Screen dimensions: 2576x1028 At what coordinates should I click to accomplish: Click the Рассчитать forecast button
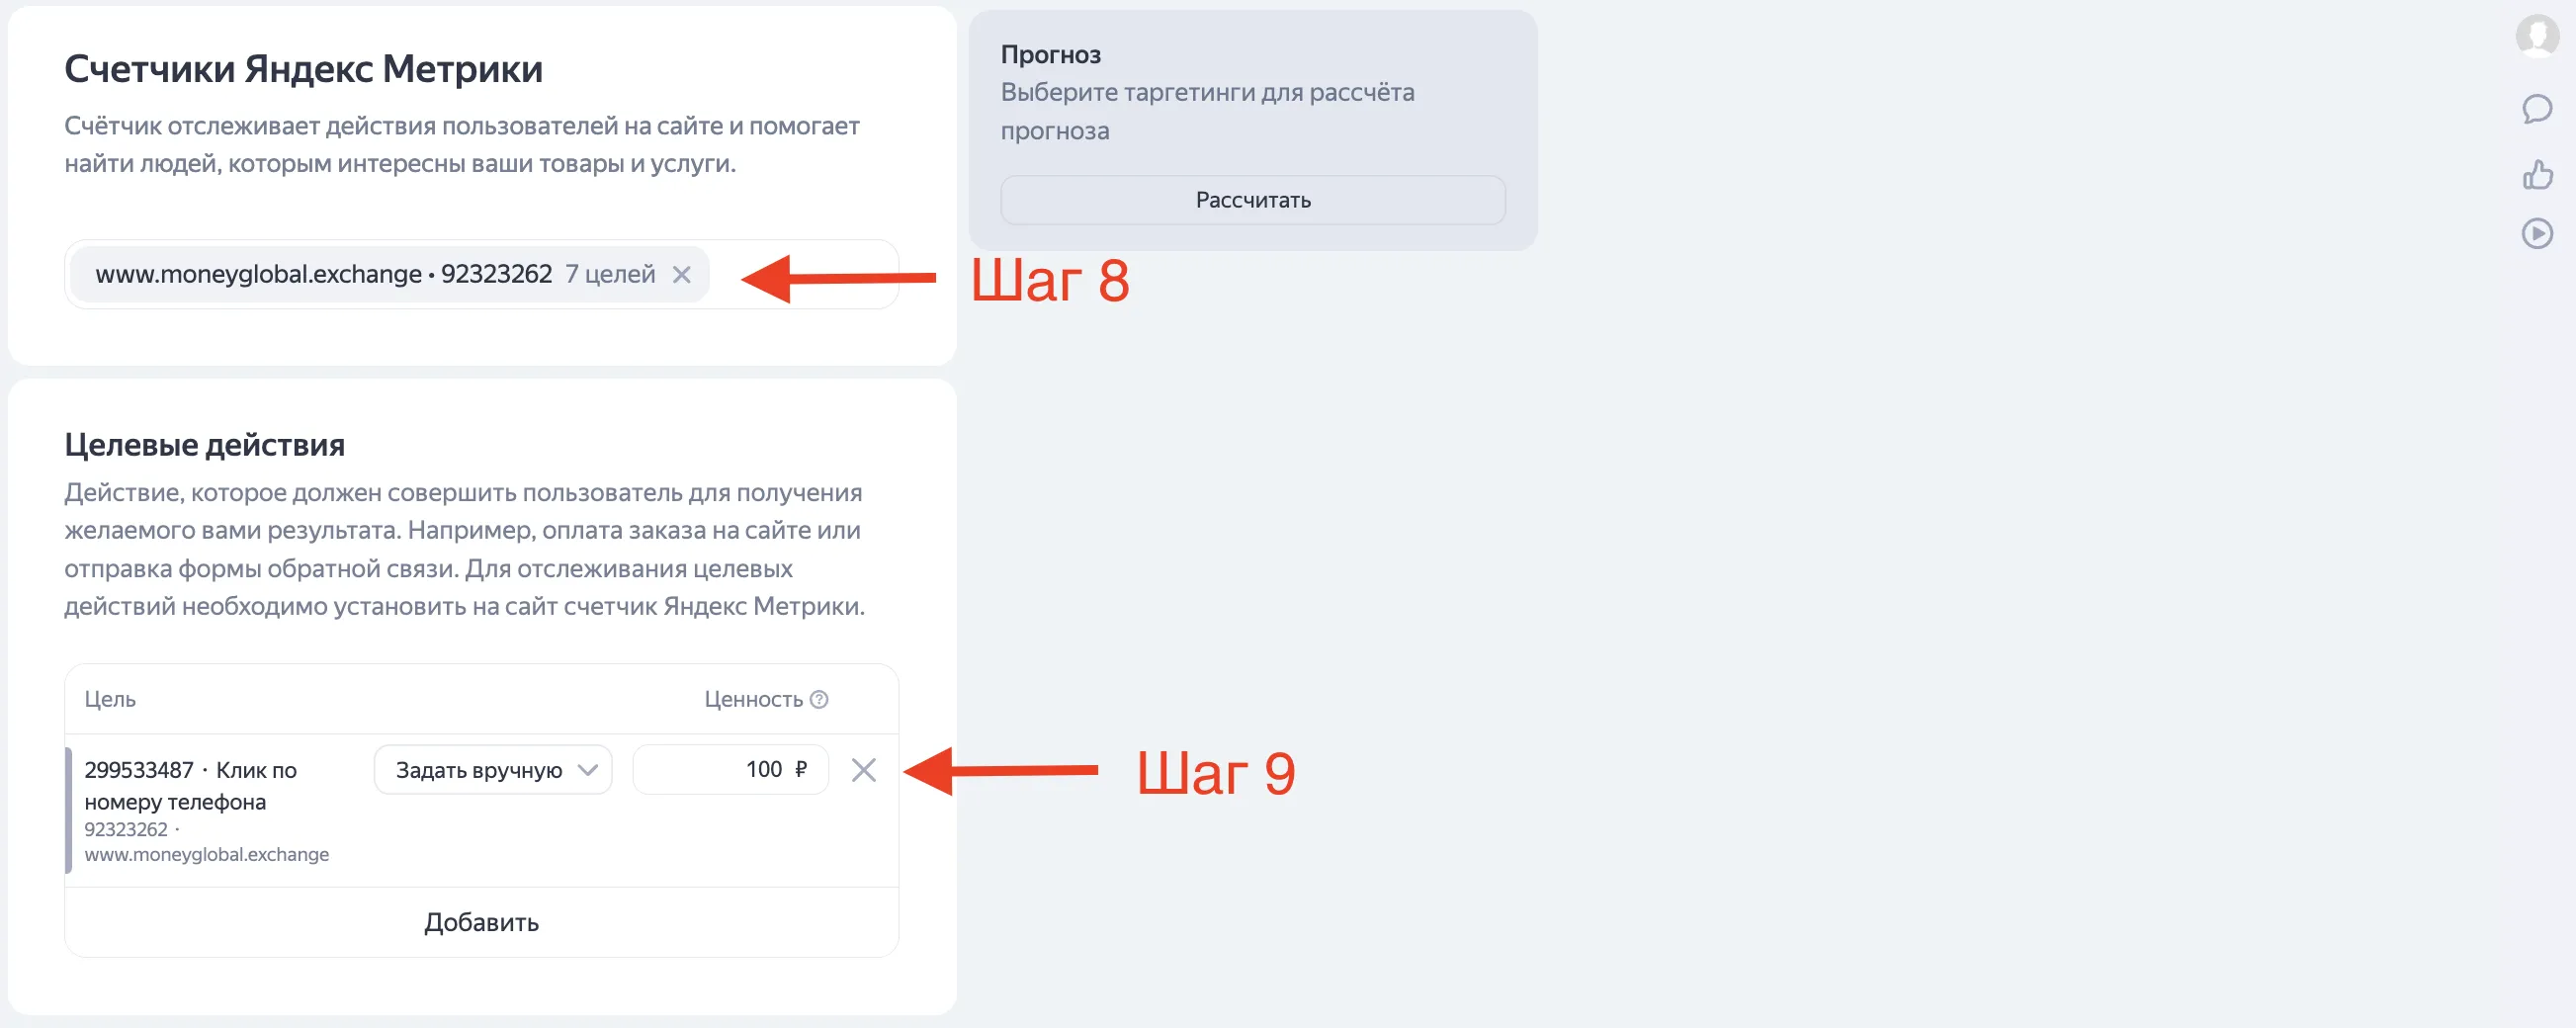[1252, 200]
